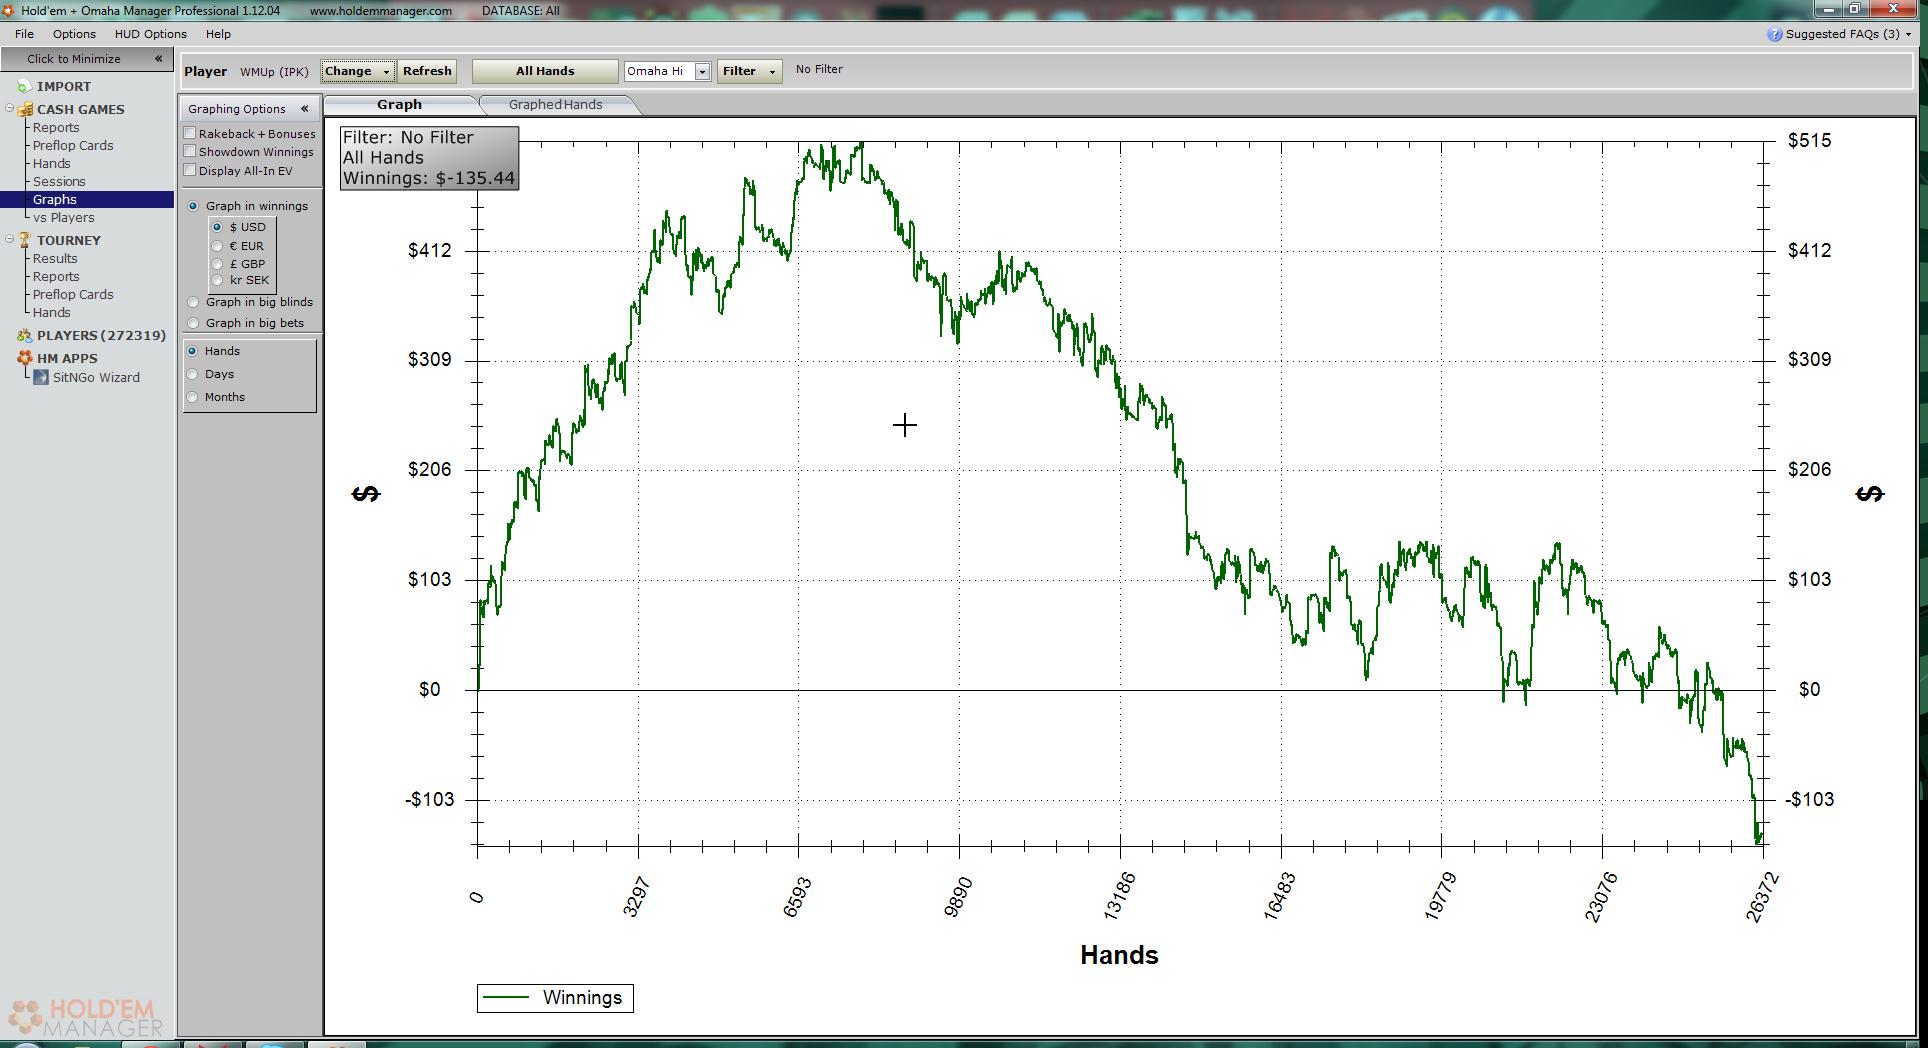Select the PLAYERS (272319) node label
The height and width of the screenshot is (1048, 1928).
pyautogui.click(x=101, y=336)
